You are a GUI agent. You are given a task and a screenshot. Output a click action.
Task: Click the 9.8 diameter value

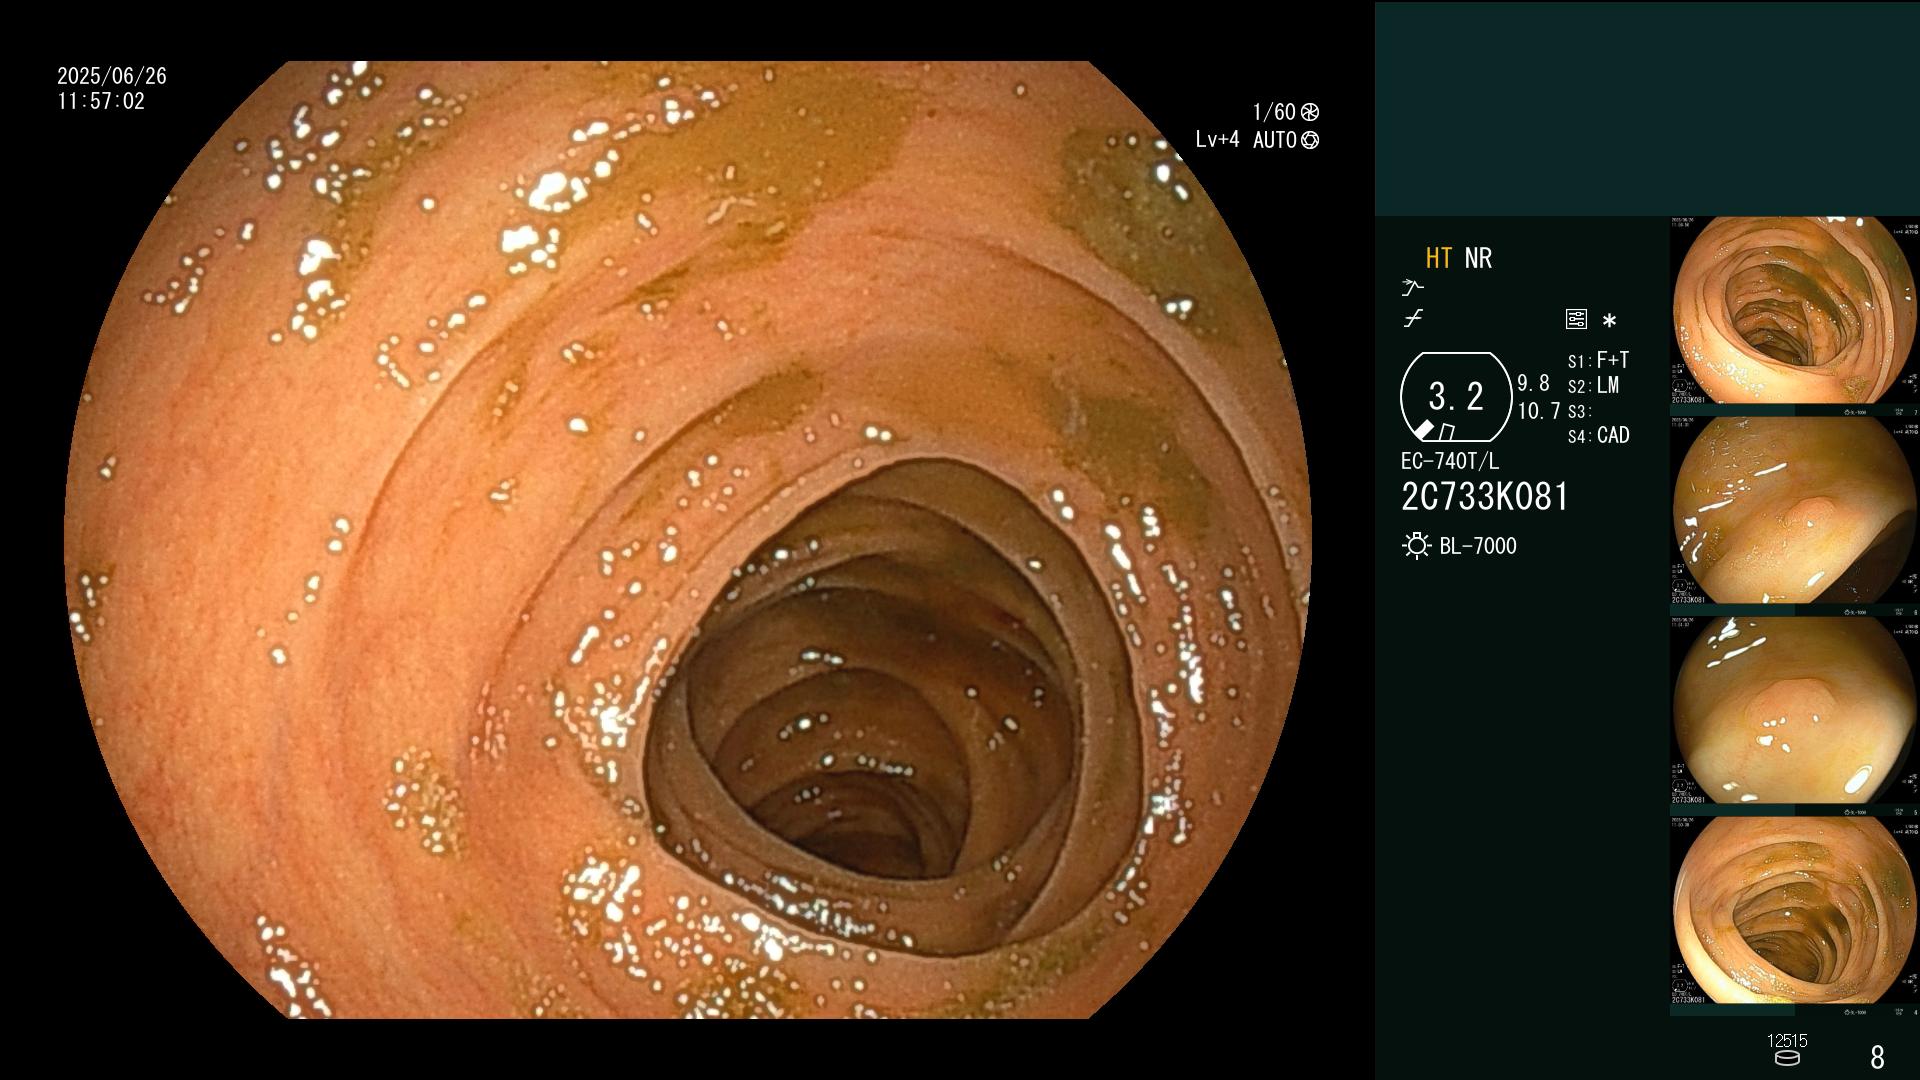pyautogui.click(x=1534, y=383)
